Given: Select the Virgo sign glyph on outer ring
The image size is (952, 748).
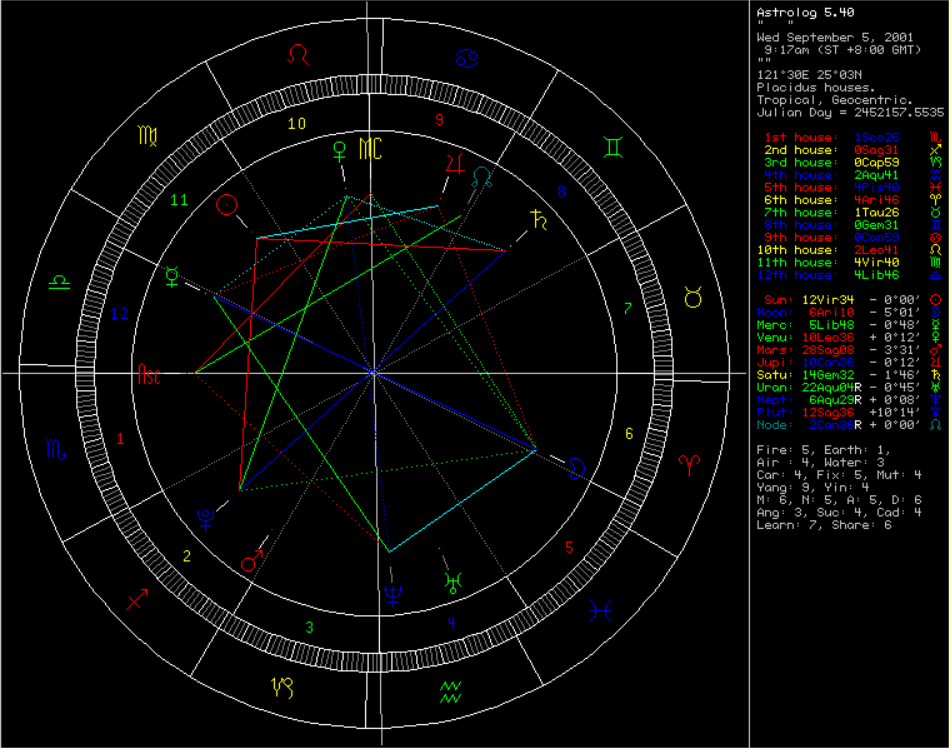Looking at the screenshot, I should pyautogui.click(x=148, y=136).
